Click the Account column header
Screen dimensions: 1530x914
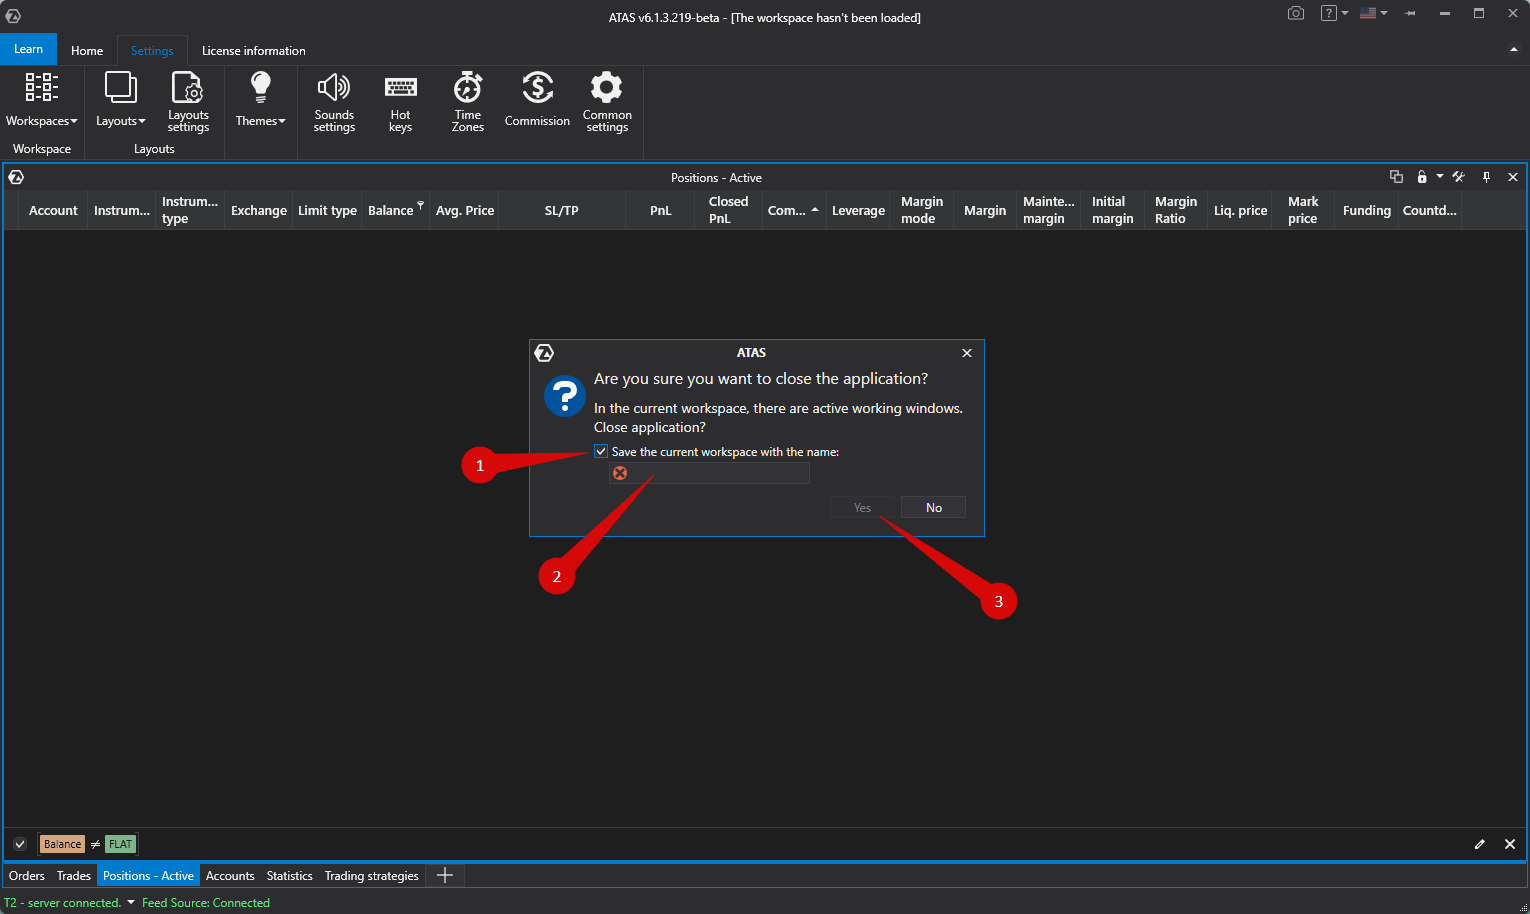[53, 210]
